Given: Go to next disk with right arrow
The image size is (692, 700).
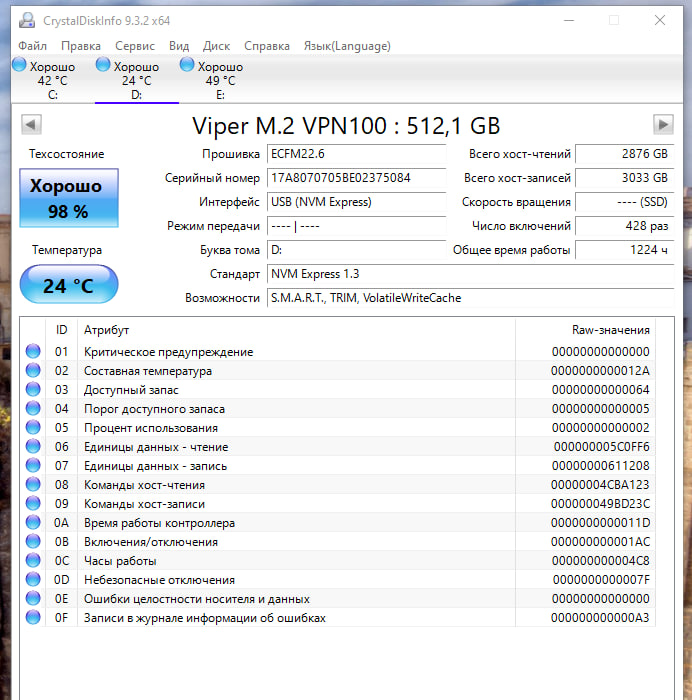Looking at the screenshot, I should pyautogui.click(x=663, y=125).
